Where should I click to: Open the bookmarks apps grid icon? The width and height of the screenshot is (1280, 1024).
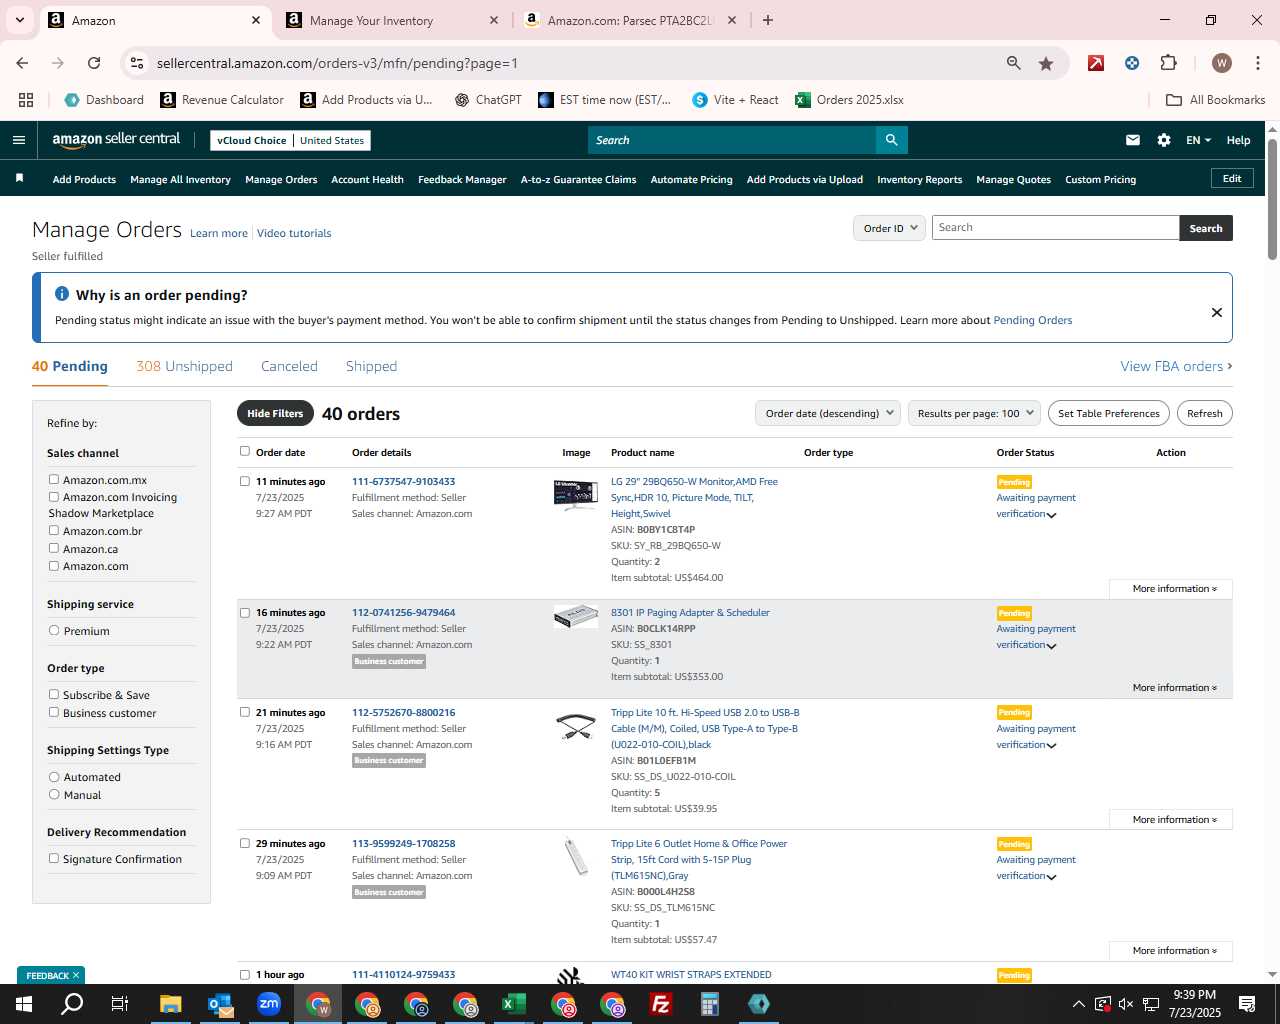(26, 100)
